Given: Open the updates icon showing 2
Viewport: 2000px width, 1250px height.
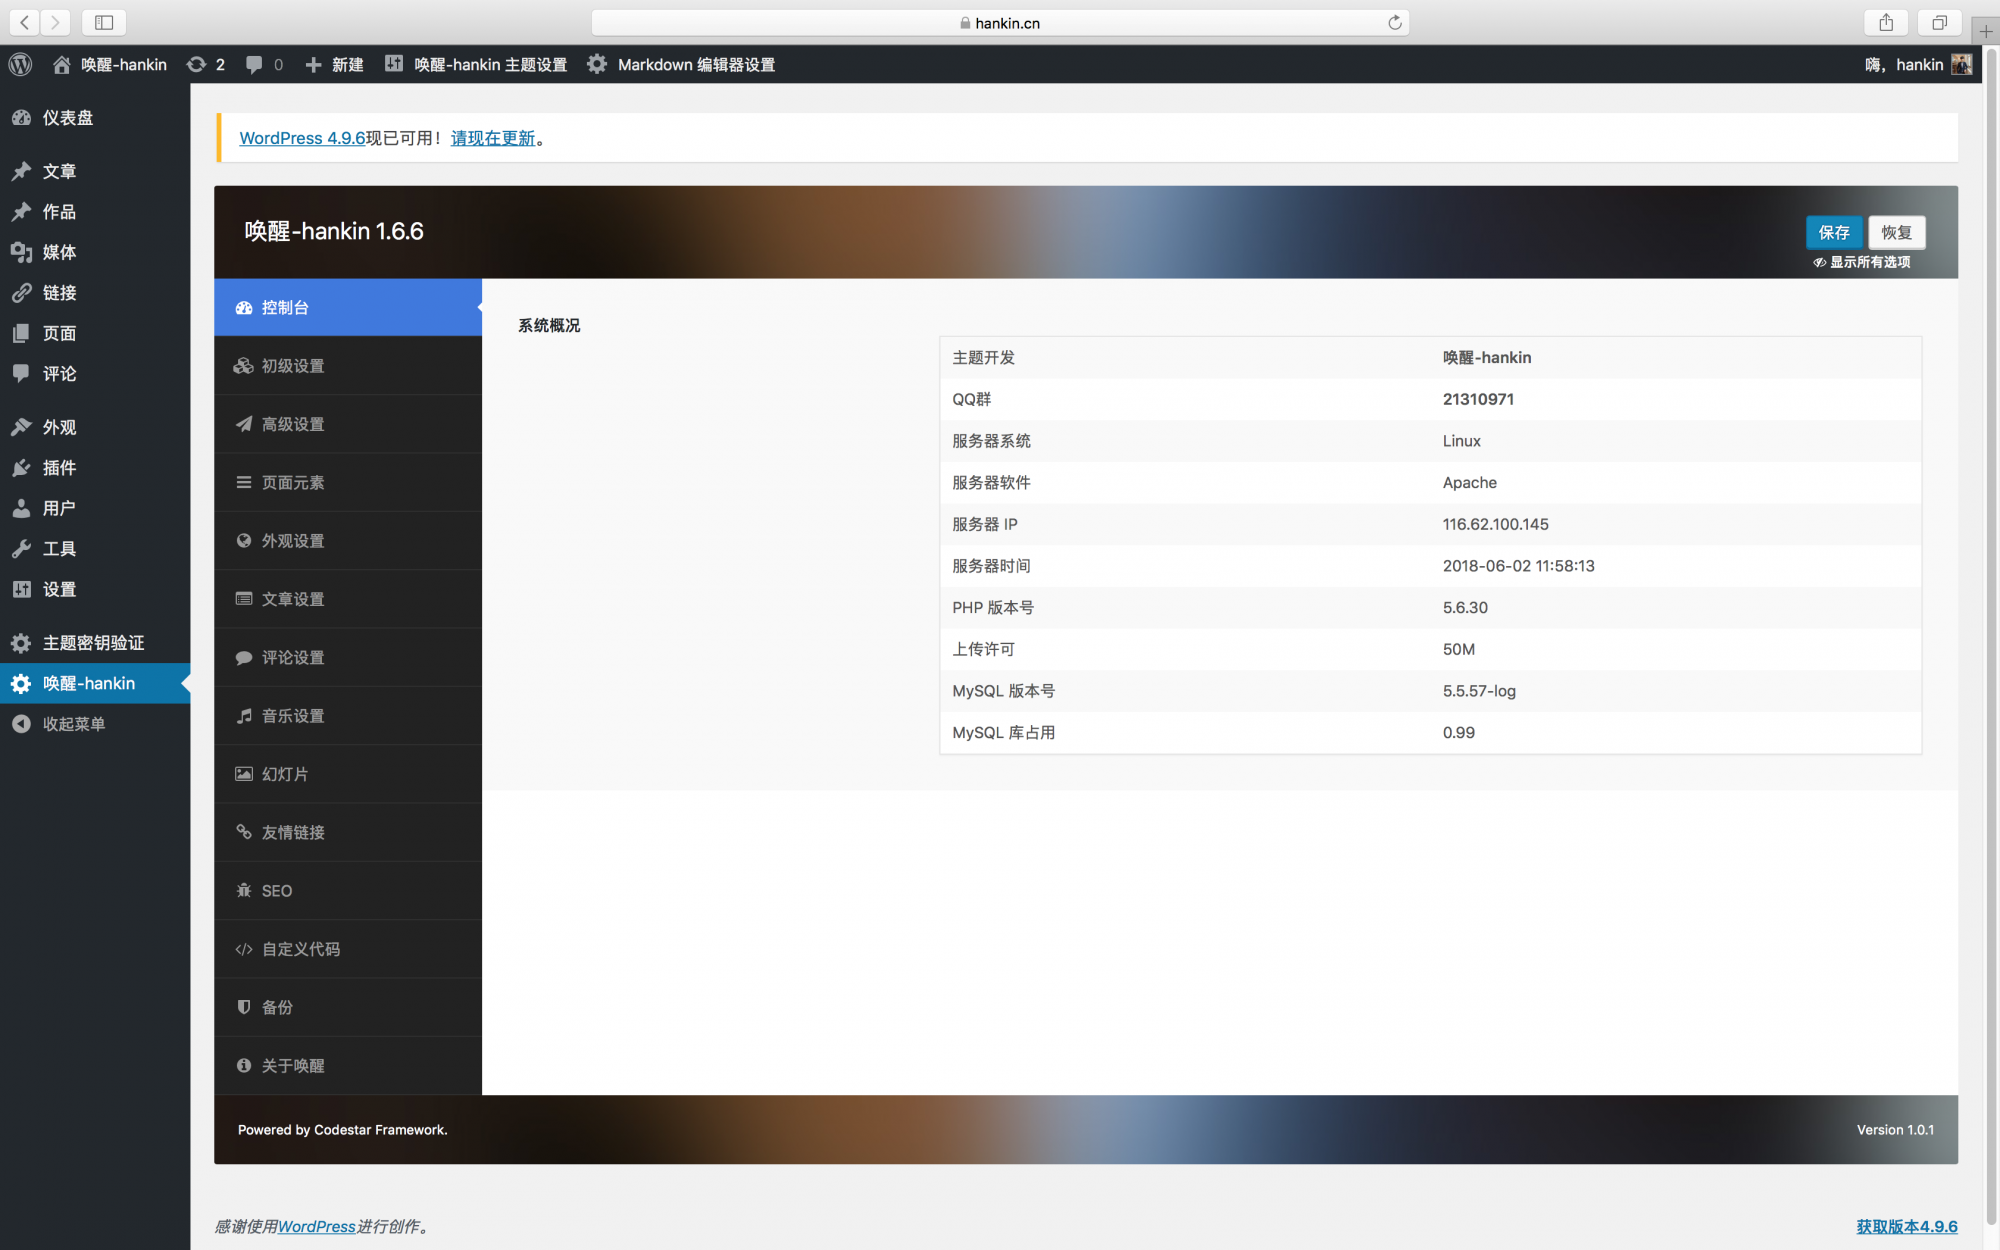Looking at the screenshot, I should (x=205, y=64).
